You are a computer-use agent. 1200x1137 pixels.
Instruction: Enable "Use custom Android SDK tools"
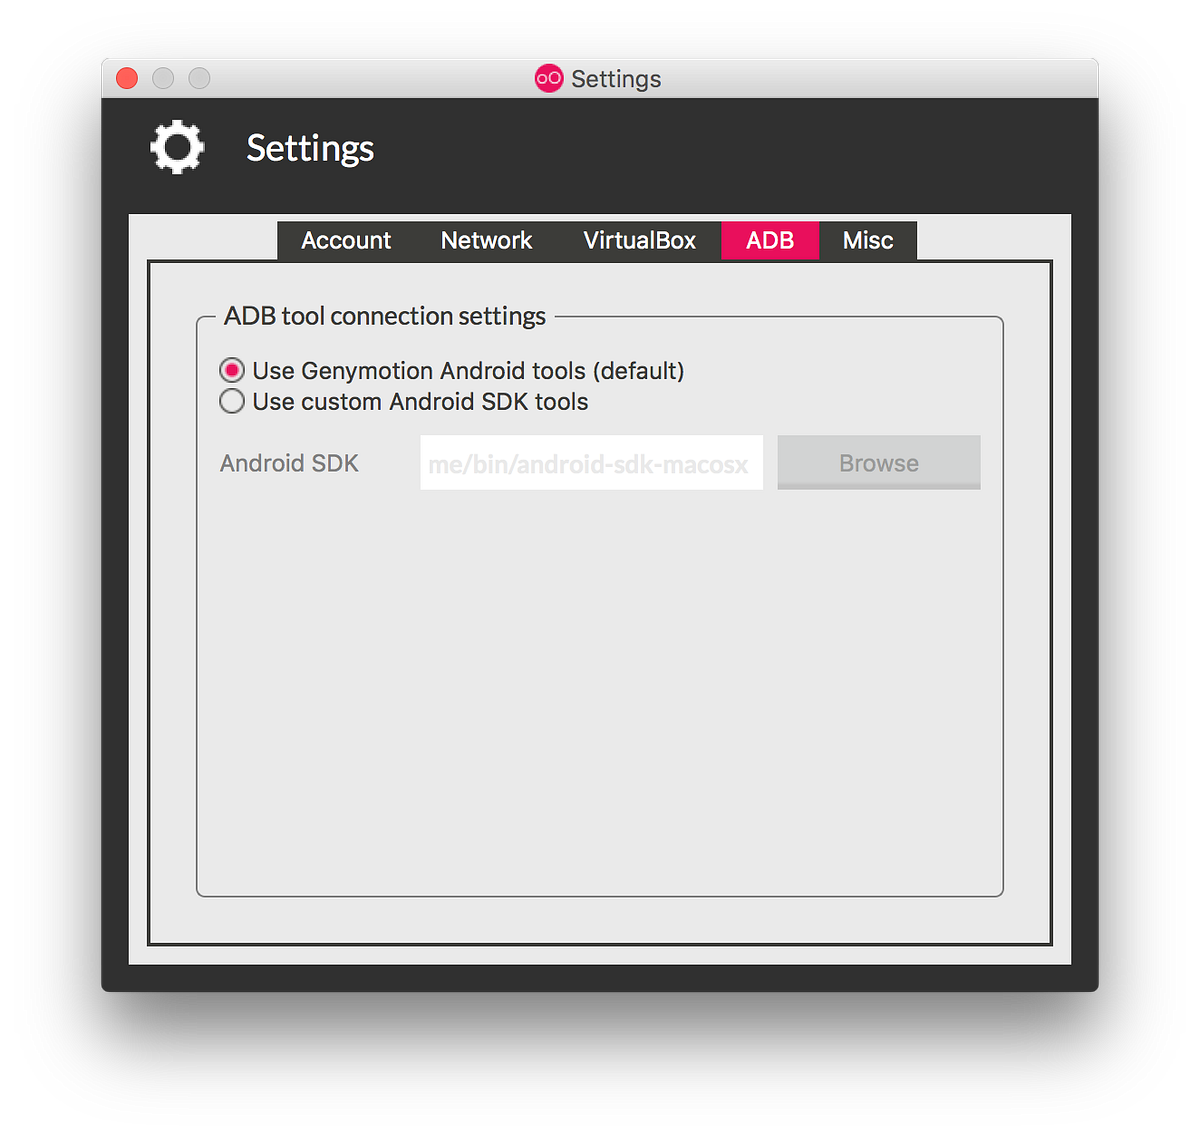(x=231, y=401)
